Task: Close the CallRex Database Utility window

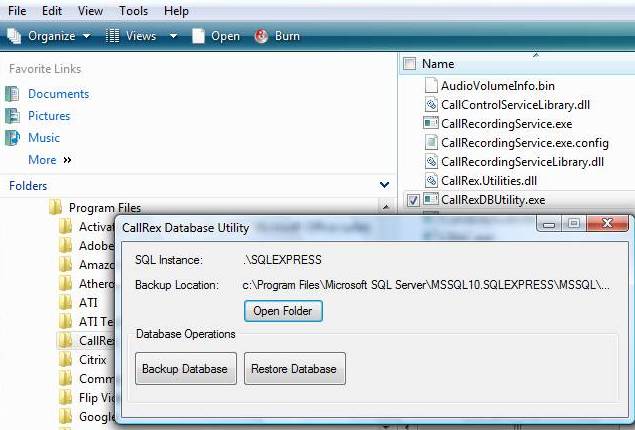Action: pyautogui.click(x=607, y=223)
